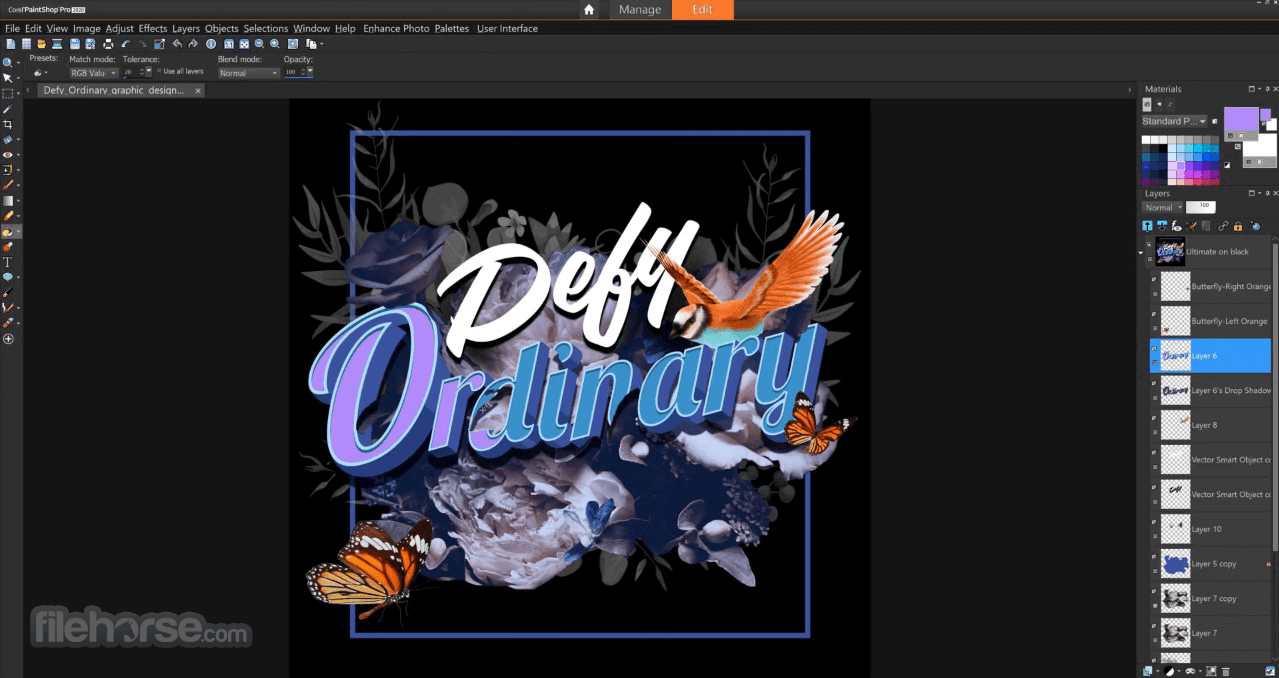Select the Crop tool
Image resolution: width=1279 pixels, height=678 pixels.
click(7, 124)
